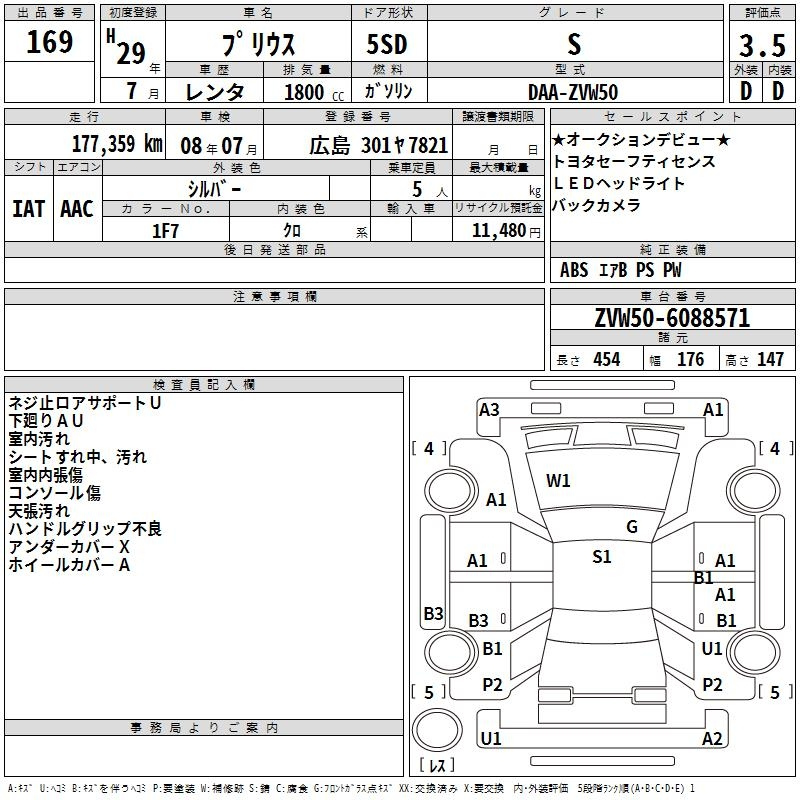Select the トヨタセーフティセンス sales point
800x800 pixels.
tap(634, 161)
